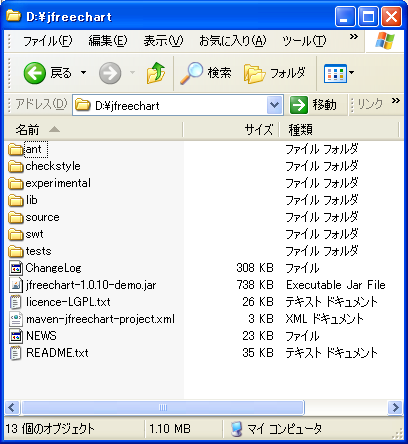Select the experimental folder icon

pyautogui.click(x=16, y=183)
